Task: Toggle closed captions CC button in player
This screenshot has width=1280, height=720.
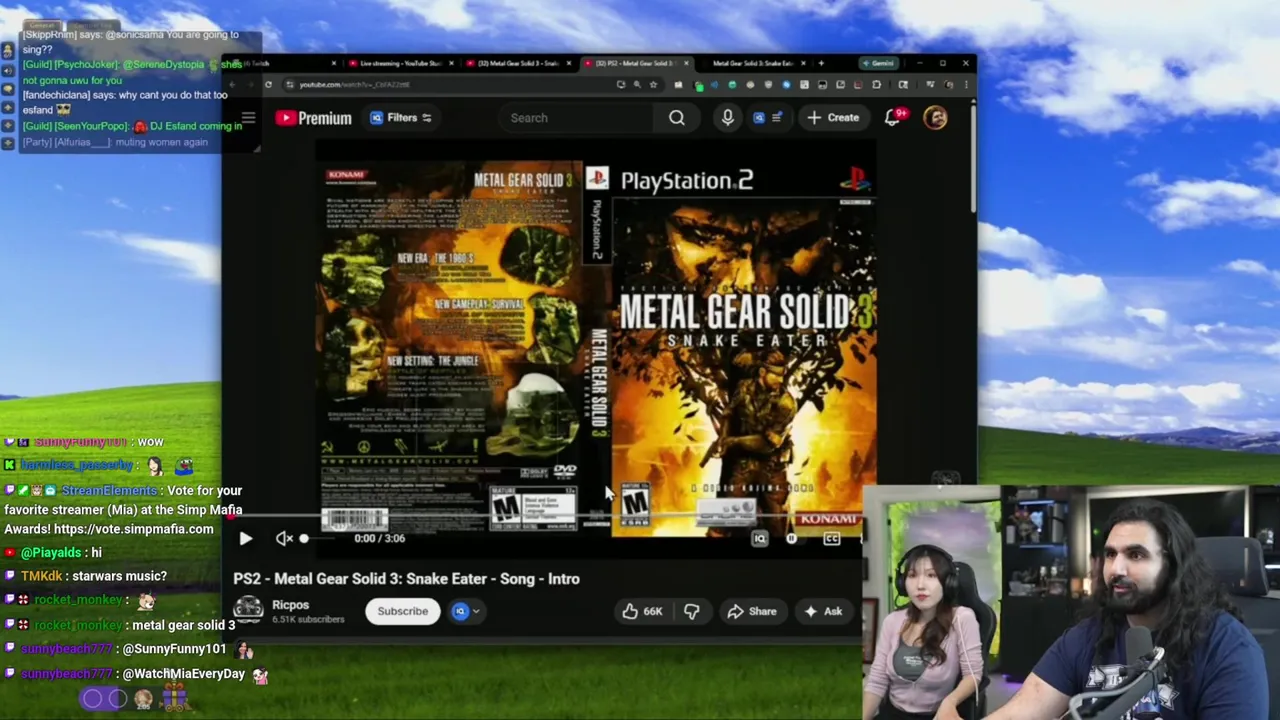Action: (832, 538)
